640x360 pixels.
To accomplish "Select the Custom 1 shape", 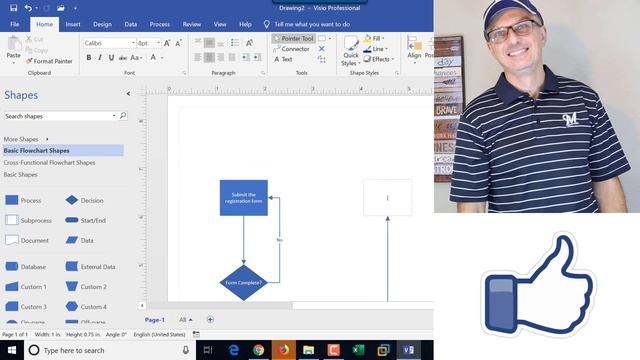I will pos(26,287).
